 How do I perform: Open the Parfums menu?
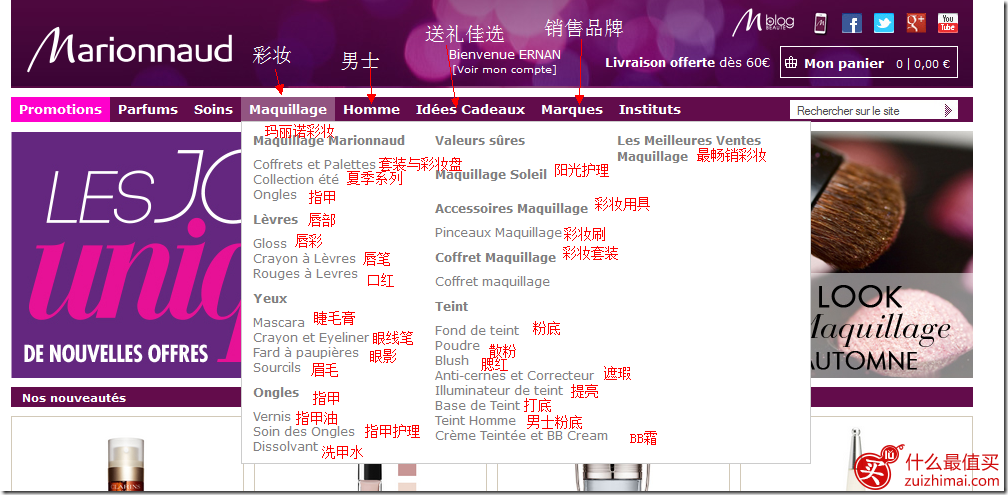148,109
